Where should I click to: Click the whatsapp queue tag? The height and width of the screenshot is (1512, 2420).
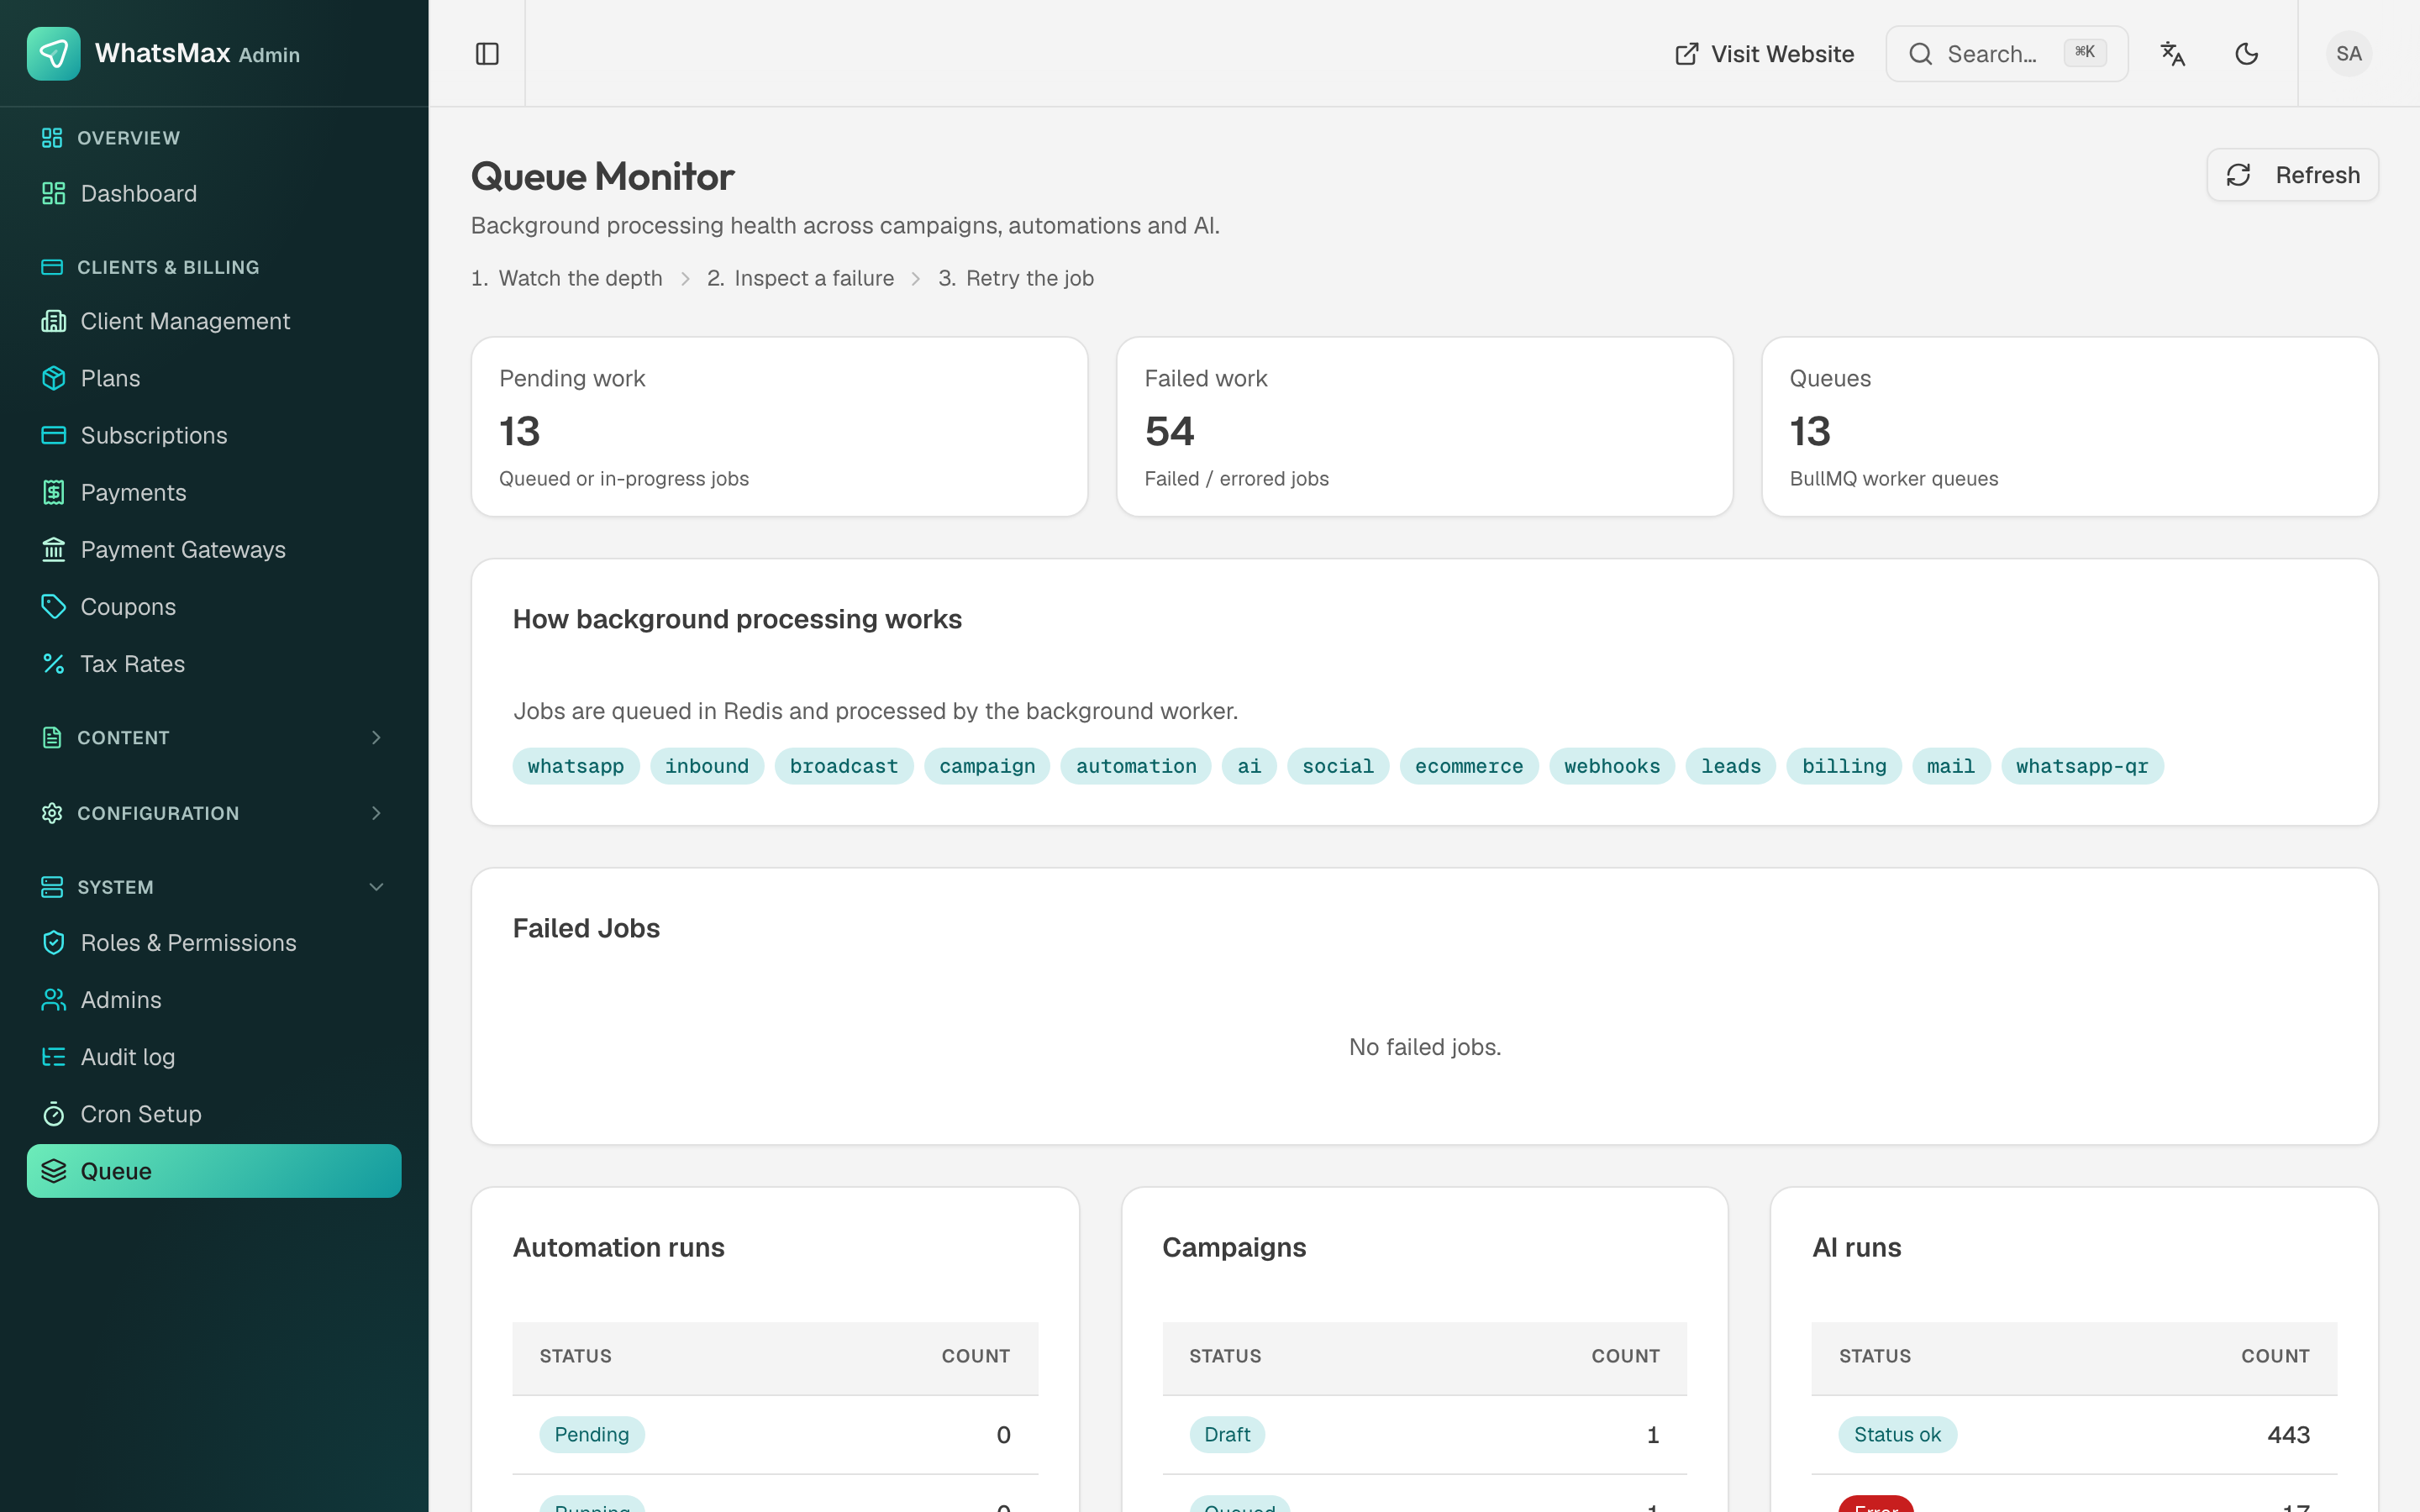(576, 766)
